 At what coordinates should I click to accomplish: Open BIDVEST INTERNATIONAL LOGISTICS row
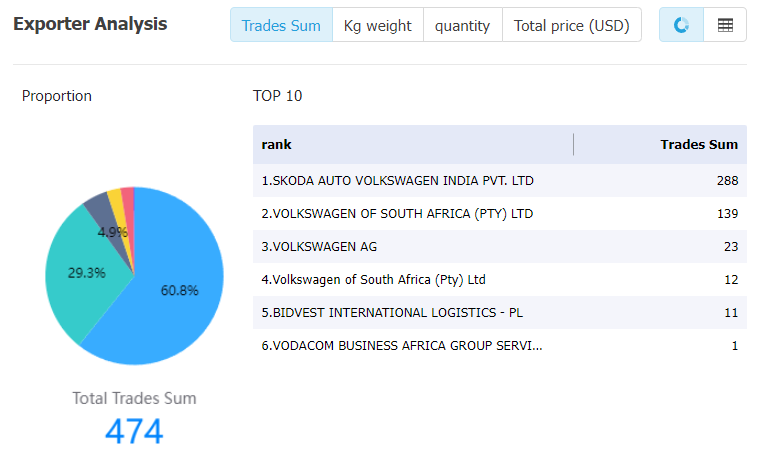(x=500, y=312)
